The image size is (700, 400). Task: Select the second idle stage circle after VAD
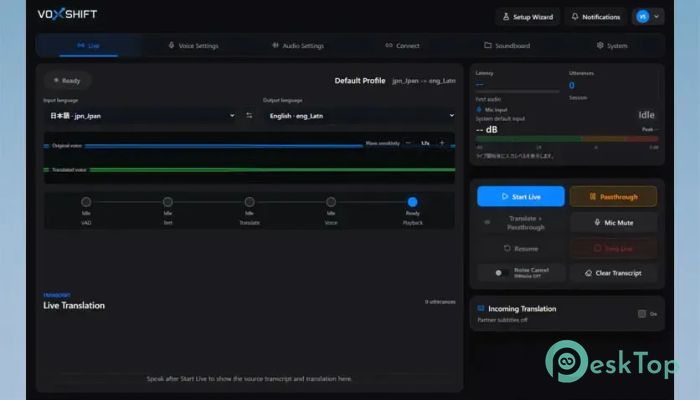click(168, 202)
